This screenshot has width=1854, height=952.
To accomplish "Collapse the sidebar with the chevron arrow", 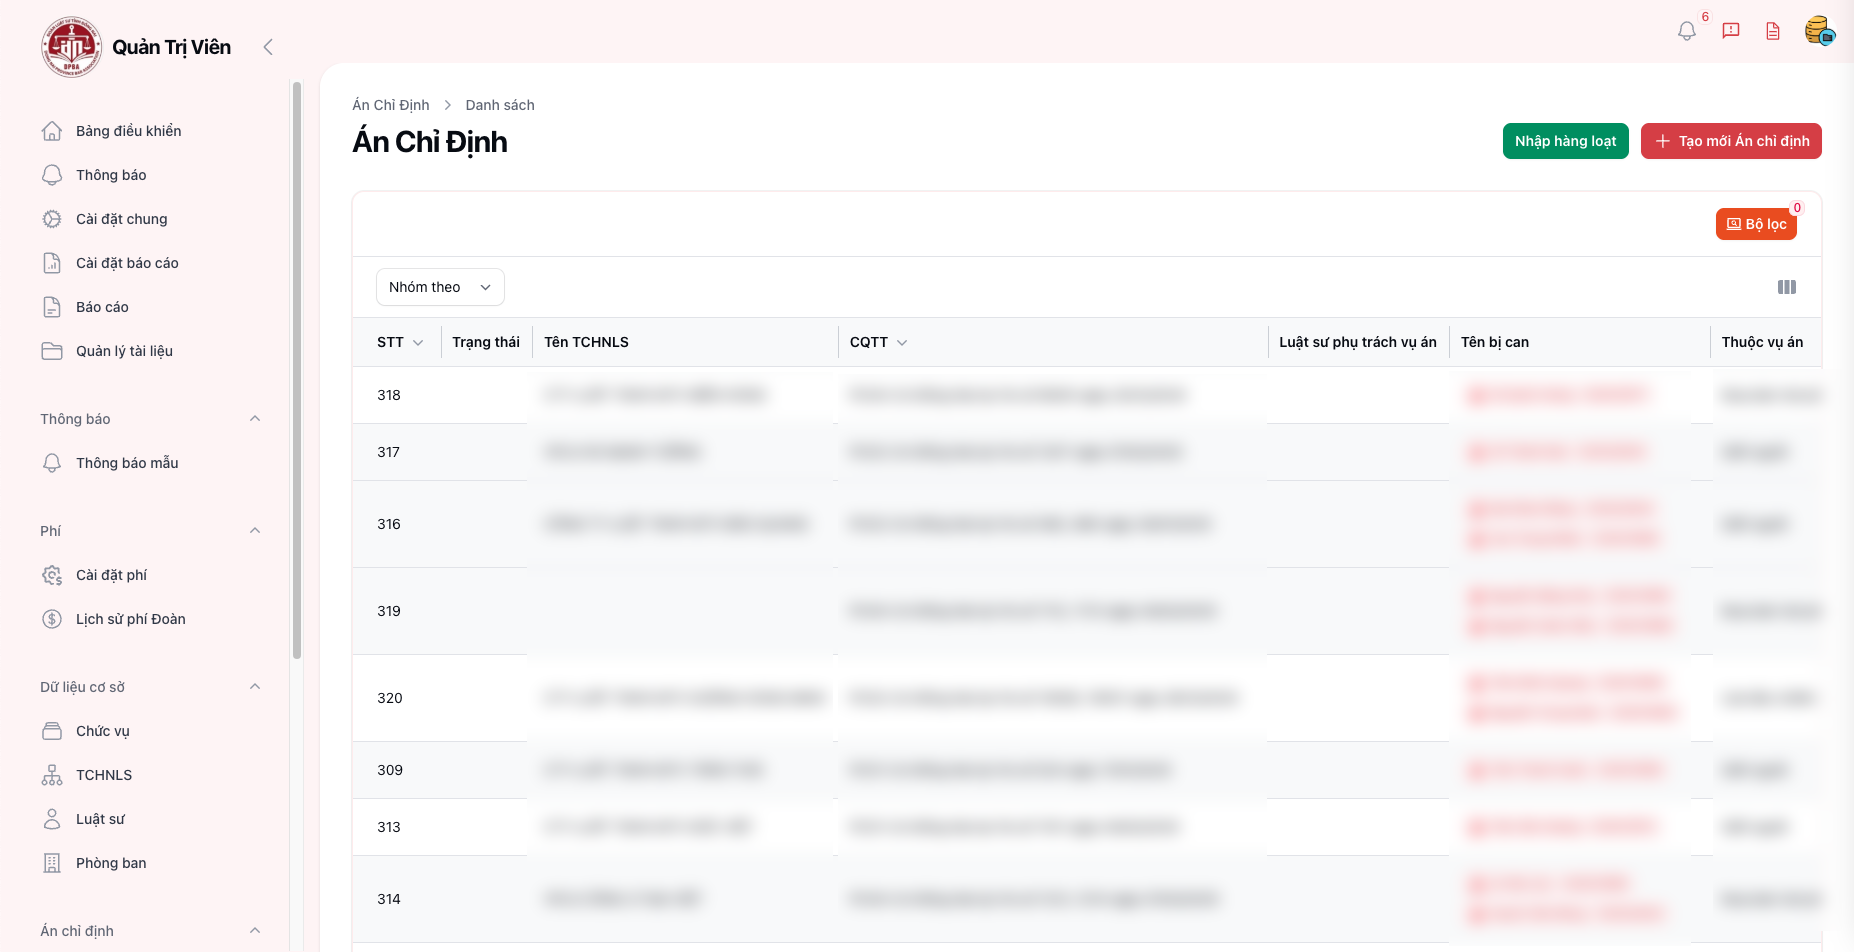I will point(268,47).
